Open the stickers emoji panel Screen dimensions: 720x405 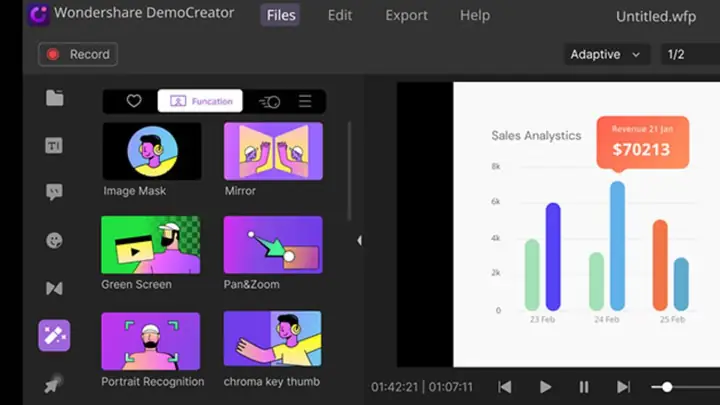54,240
